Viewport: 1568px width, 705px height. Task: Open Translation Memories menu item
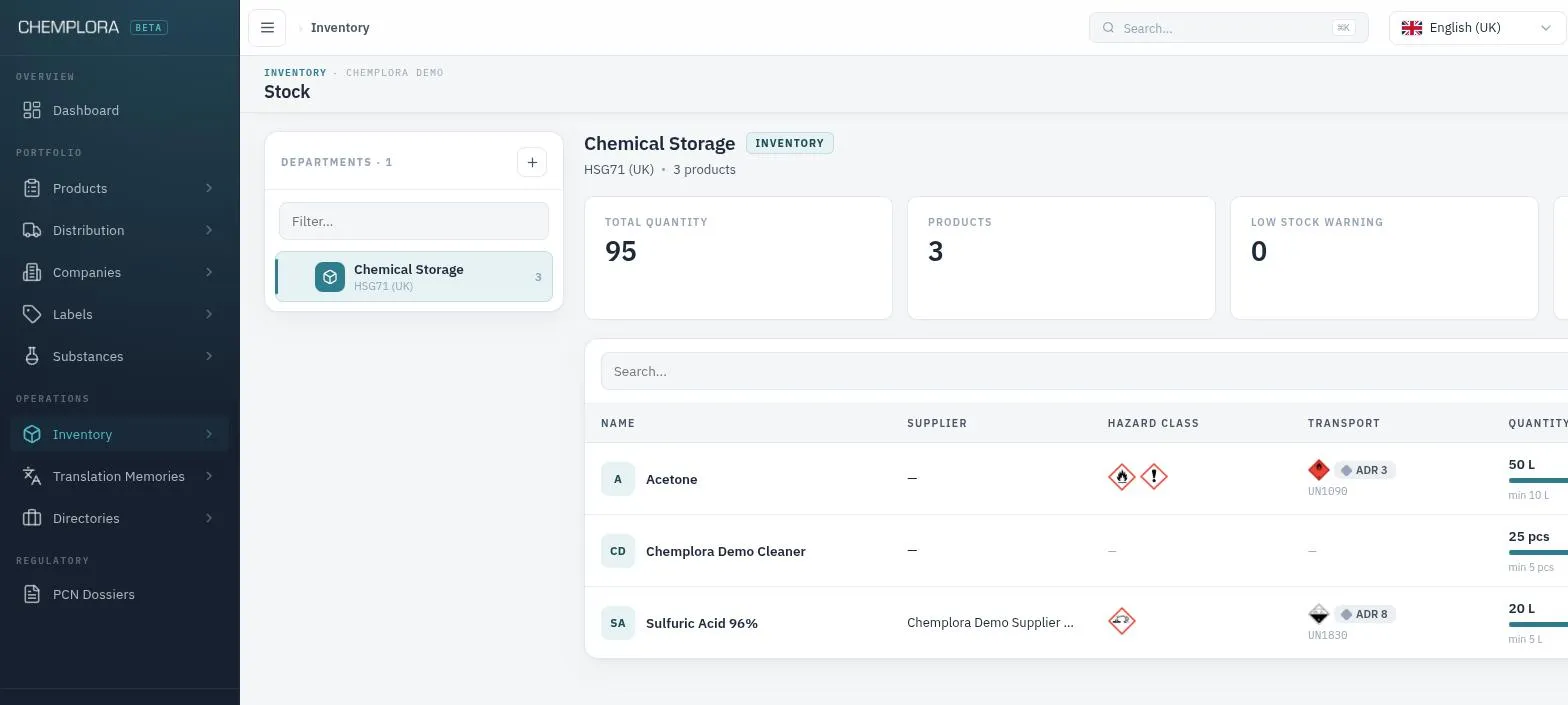coord(120,476)
